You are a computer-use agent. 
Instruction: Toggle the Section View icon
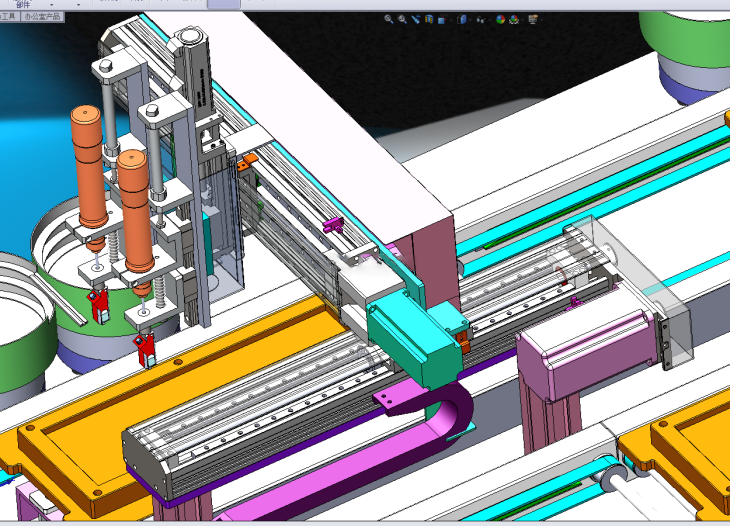point(428,19)
